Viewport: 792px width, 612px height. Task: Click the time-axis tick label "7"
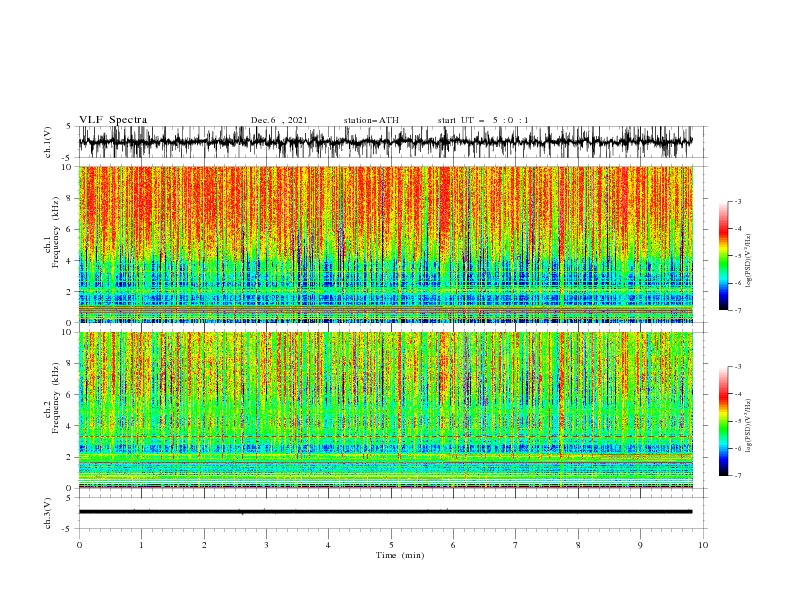coord(516,545)
